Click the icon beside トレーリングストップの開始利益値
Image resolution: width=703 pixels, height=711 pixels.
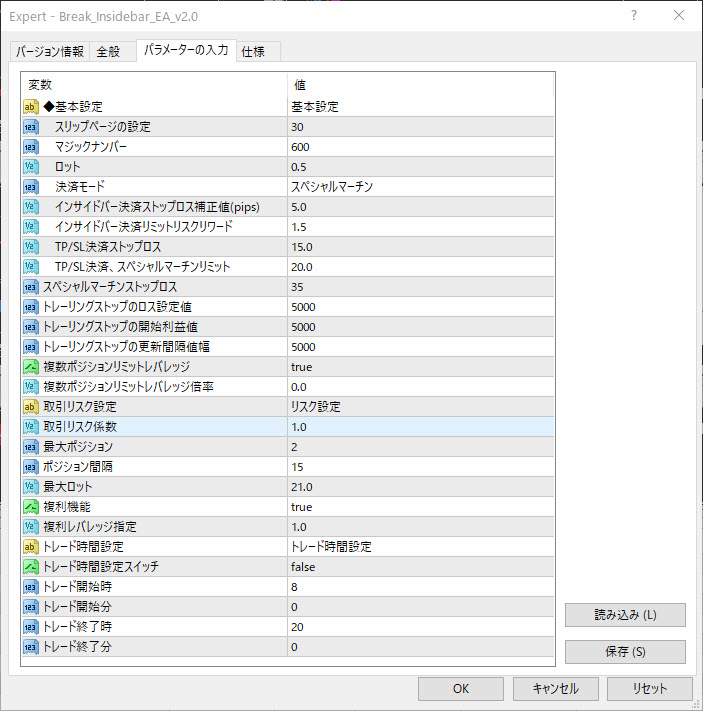point(31,327)
